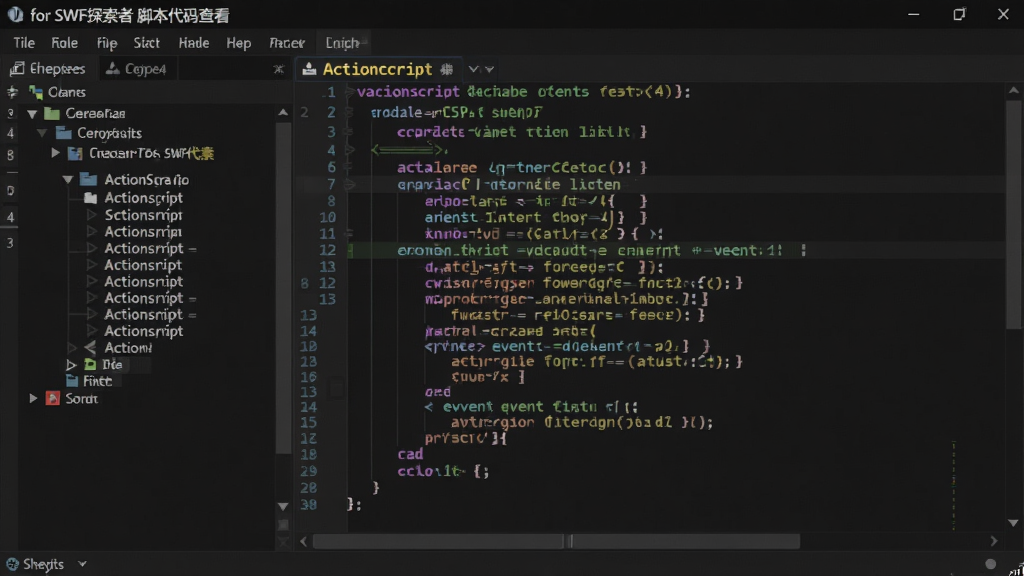1024x576 pixels.
Task: Click the editor vertical scroll down arrow
Action: pyautogui.click(x=1013, y=523)
